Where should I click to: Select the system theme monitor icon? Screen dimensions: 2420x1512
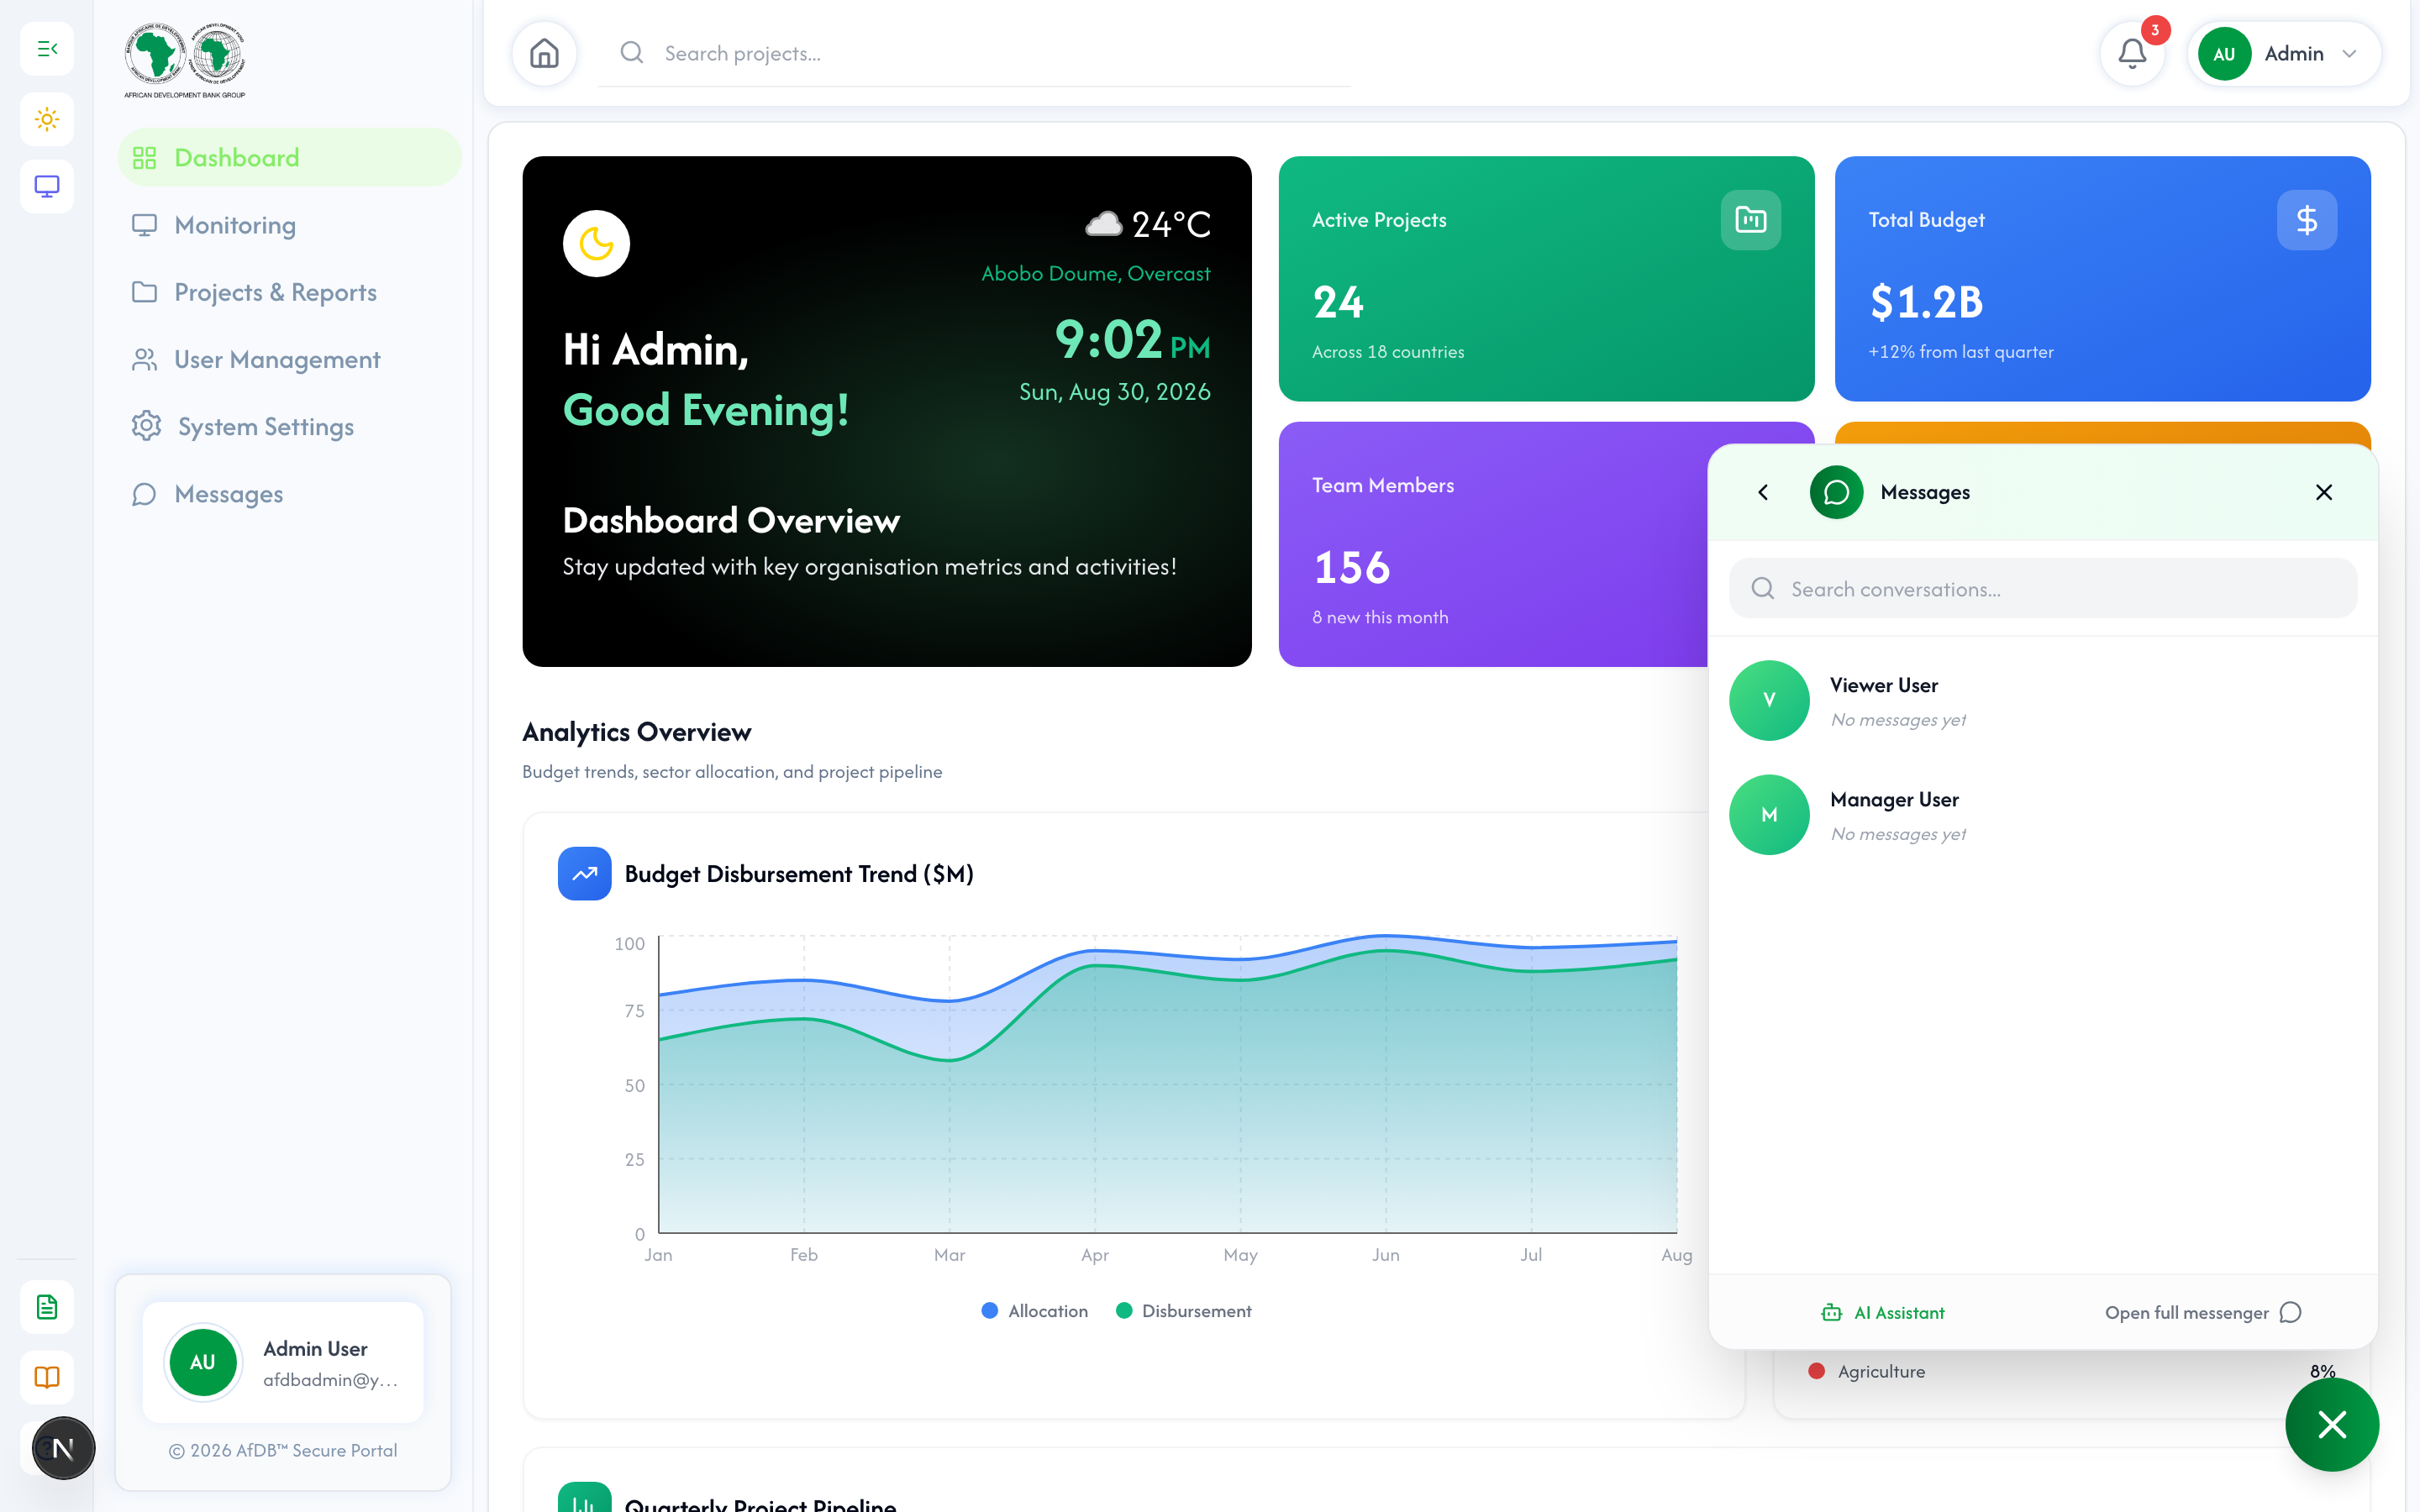pyautogui.click(x=47, y=186)
